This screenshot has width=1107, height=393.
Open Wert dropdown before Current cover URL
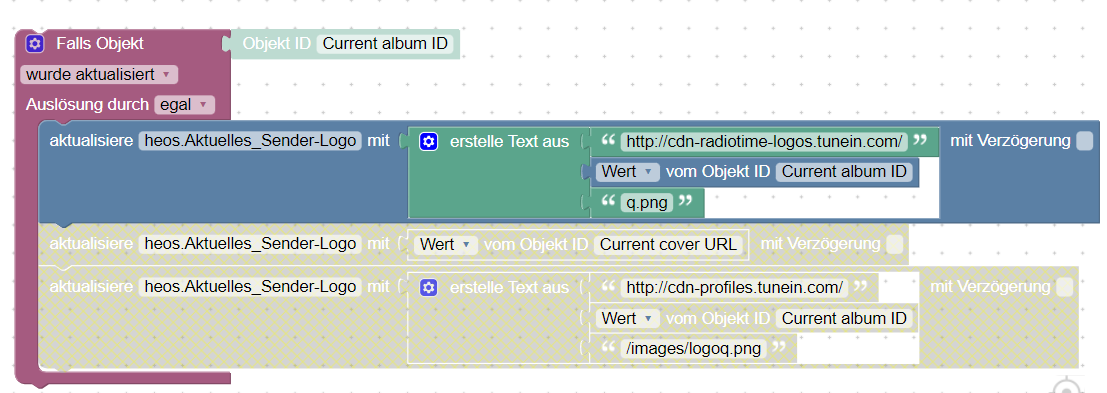point(445,245)
